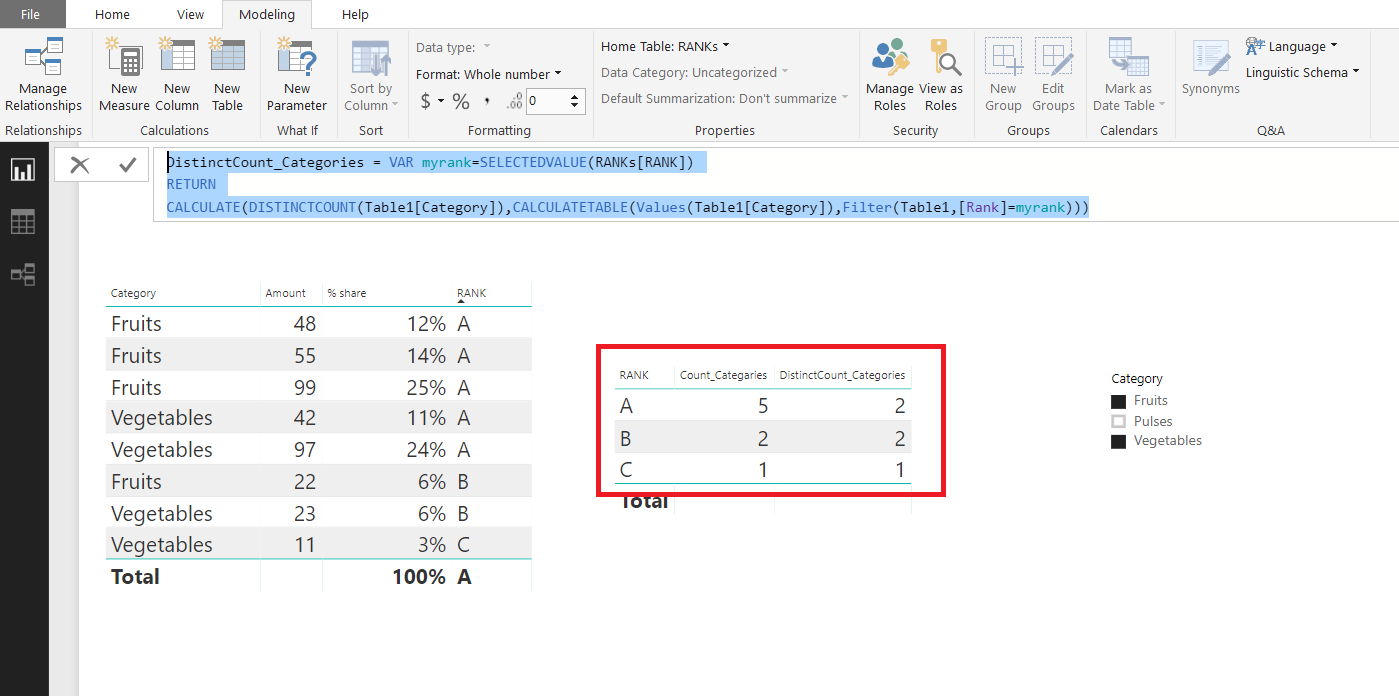The width and height of the screenshot is (1399, 696).
Task: Click Category slicer title
Action: [1137, 379]
